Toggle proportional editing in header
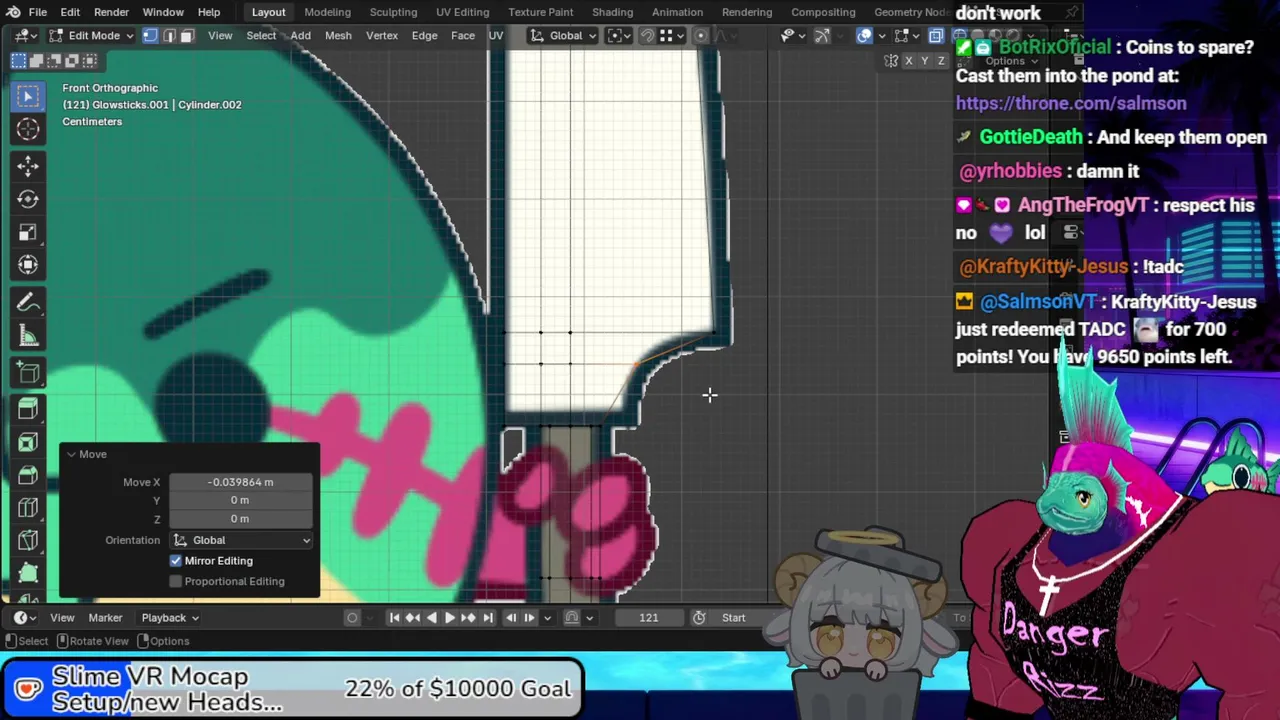The image size is (1280, 720). click(700, 35)
